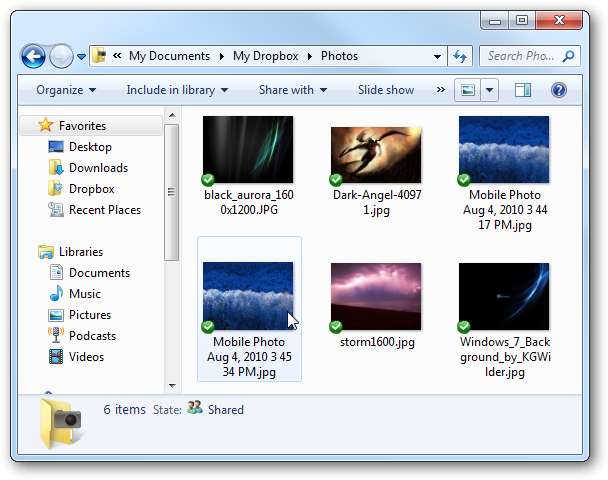Open Recent Places in Favorites
The height and width of the screenshot is (480, 608).
pyautogui.click(x=105, y=210)
